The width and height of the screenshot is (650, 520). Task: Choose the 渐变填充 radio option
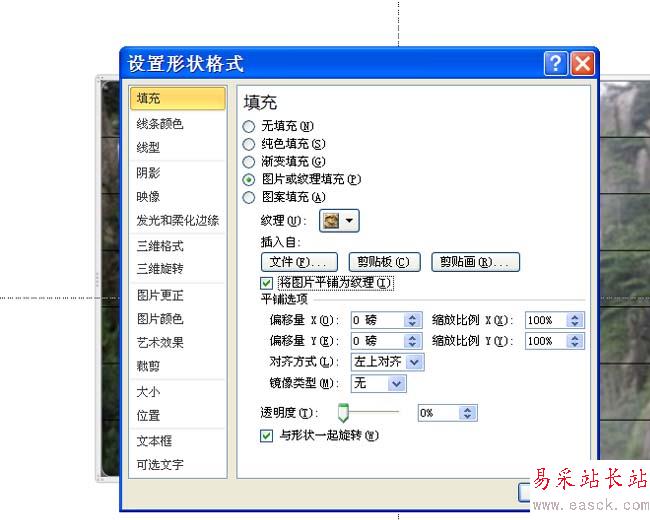coord(249,162)
